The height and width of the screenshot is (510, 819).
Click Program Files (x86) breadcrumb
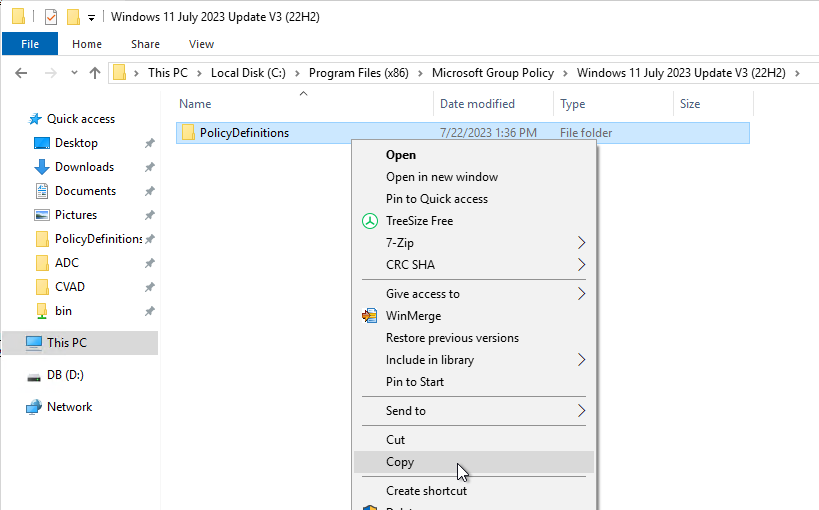(359, 73)
